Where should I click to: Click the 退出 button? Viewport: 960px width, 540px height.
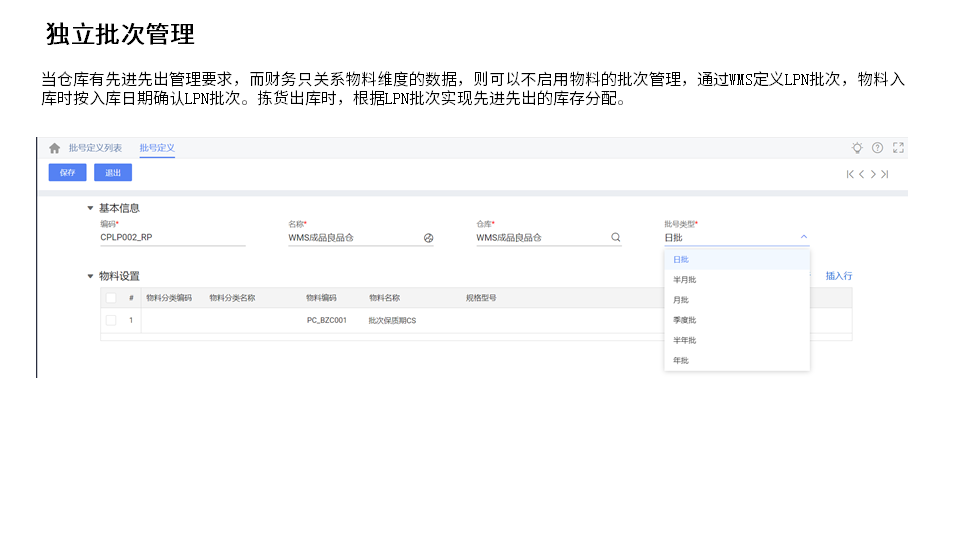(x=113, y=172)
